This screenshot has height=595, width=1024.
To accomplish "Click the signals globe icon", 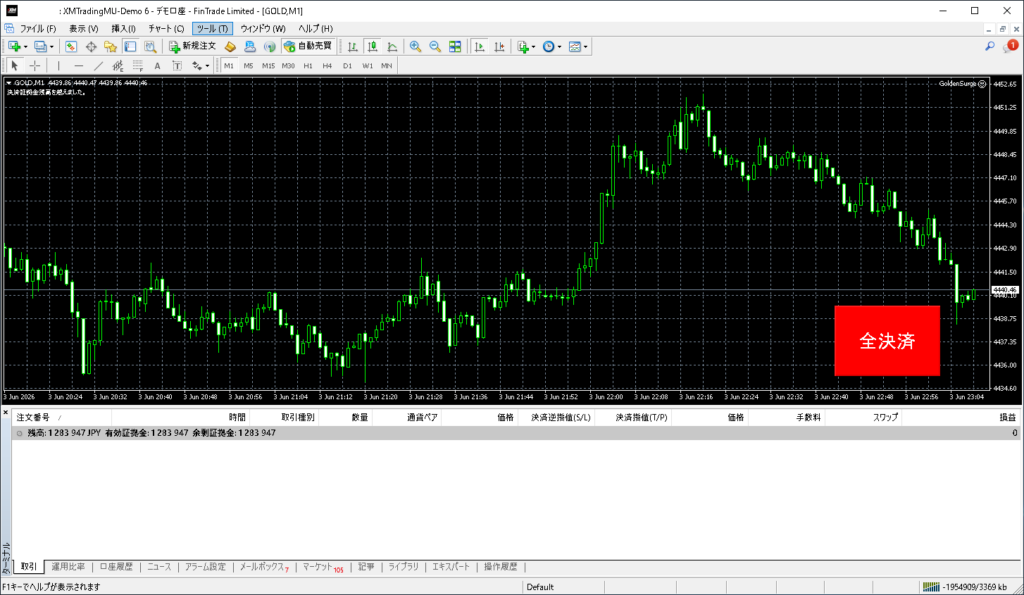I will coord(269,46).
